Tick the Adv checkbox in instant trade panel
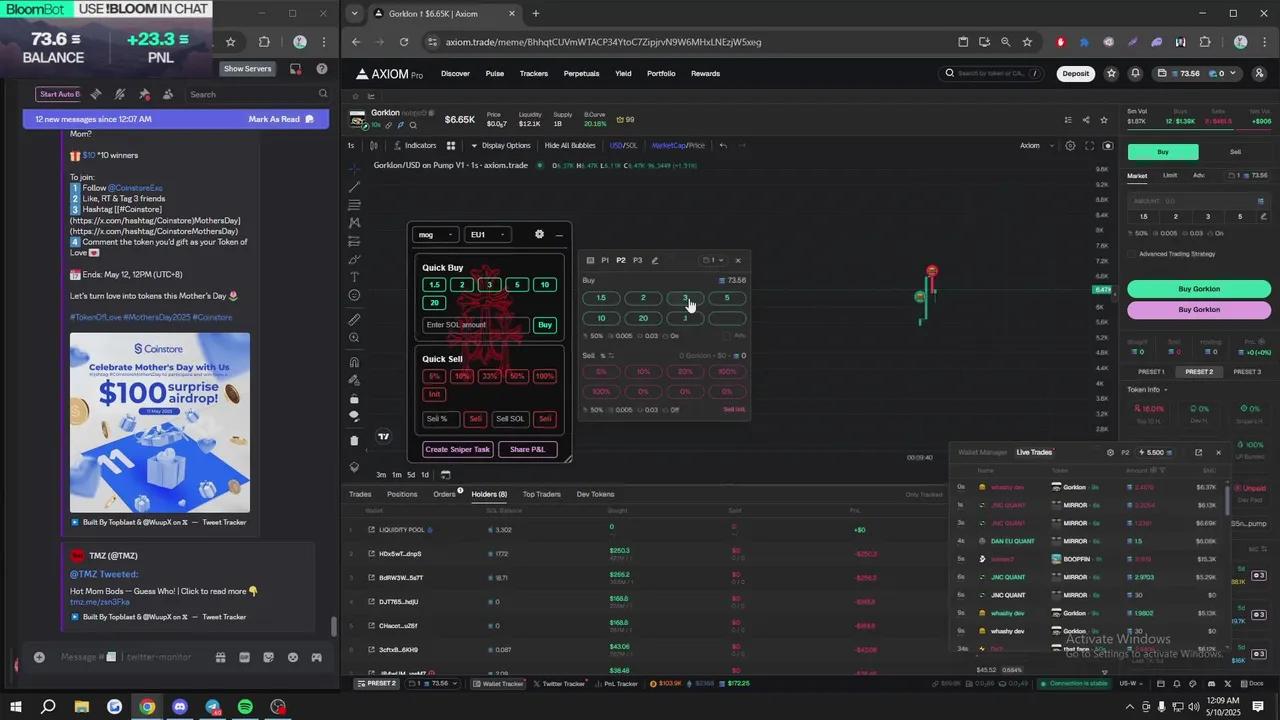Viewport: 1280px width, 720px height. pos(727,335)
